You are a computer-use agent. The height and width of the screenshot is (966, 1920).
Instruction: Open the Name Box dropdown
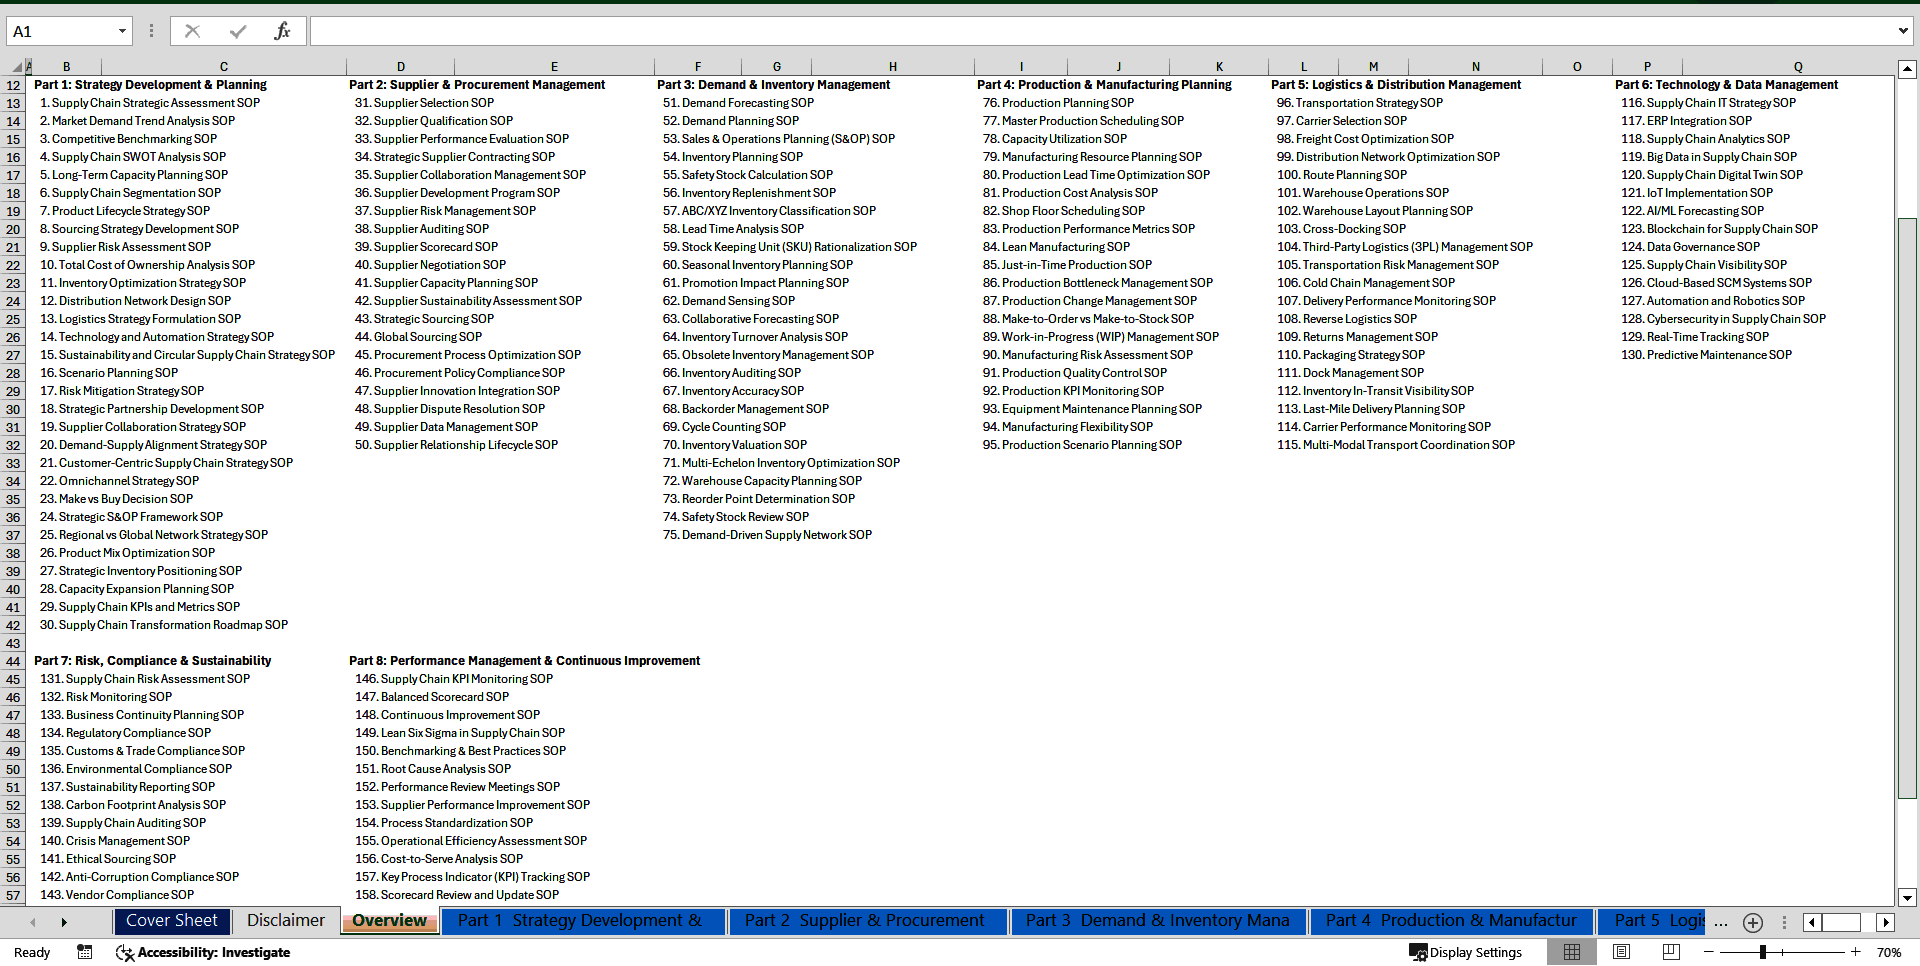123,31
